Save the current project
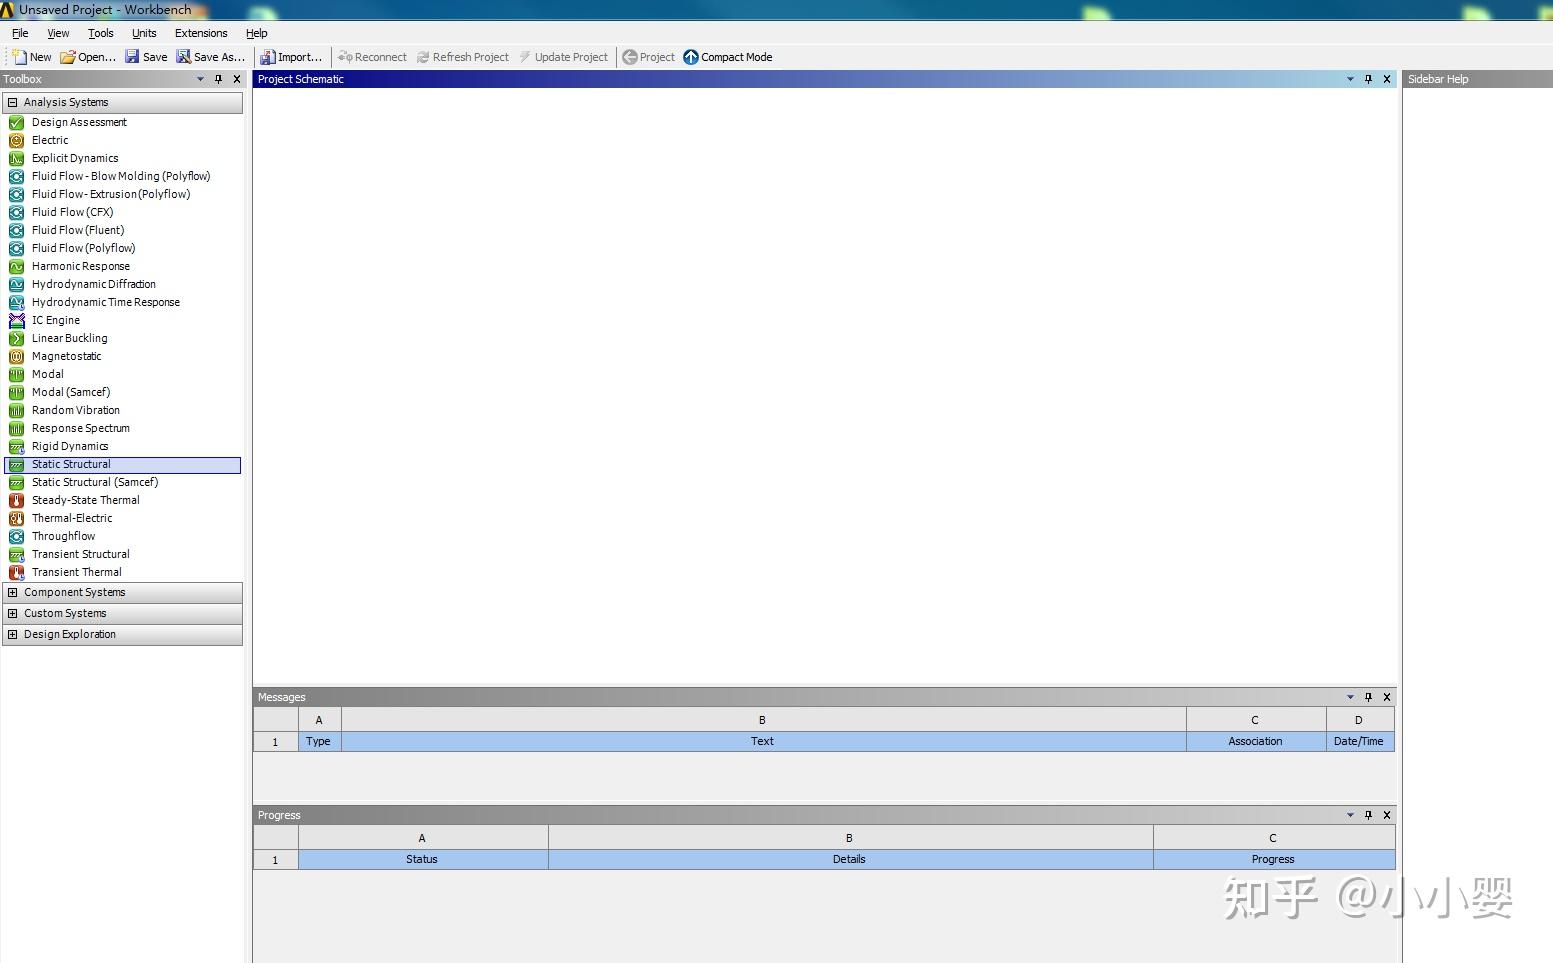 tap(146, 57)
